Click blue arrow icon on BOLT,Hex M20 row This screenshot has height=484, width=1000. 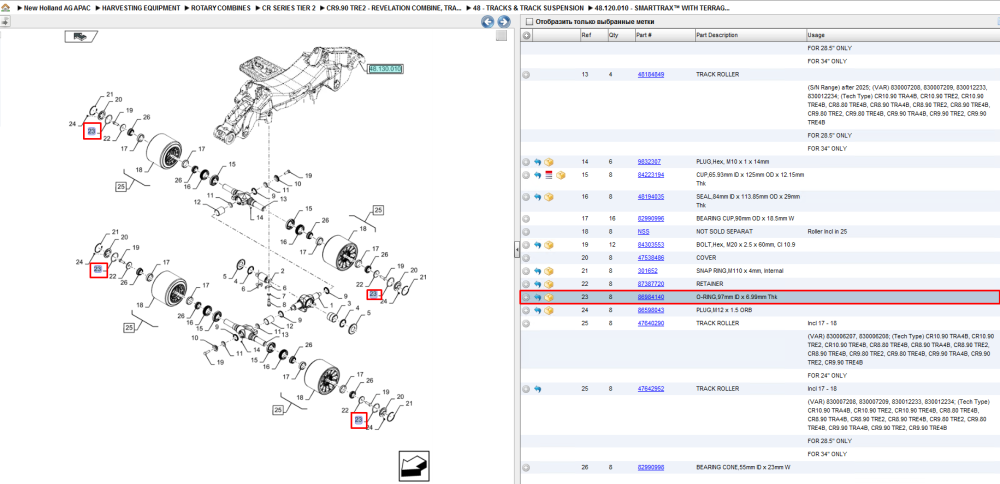[x=538, y=245]
